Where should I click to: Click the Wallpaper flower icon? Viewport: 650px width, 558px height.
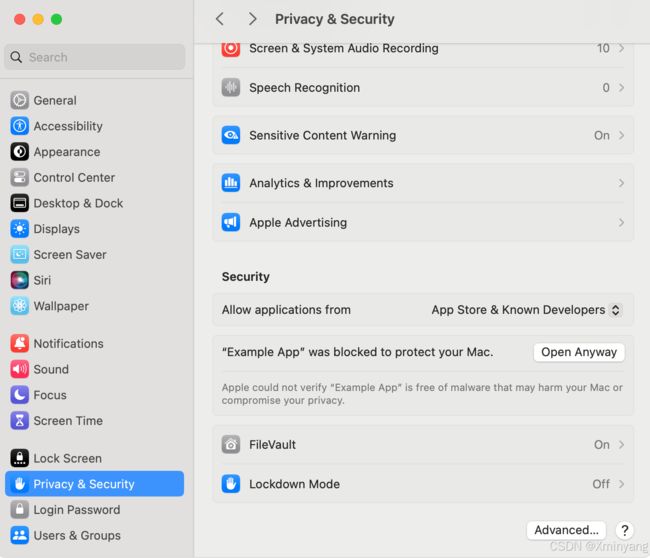19,306
